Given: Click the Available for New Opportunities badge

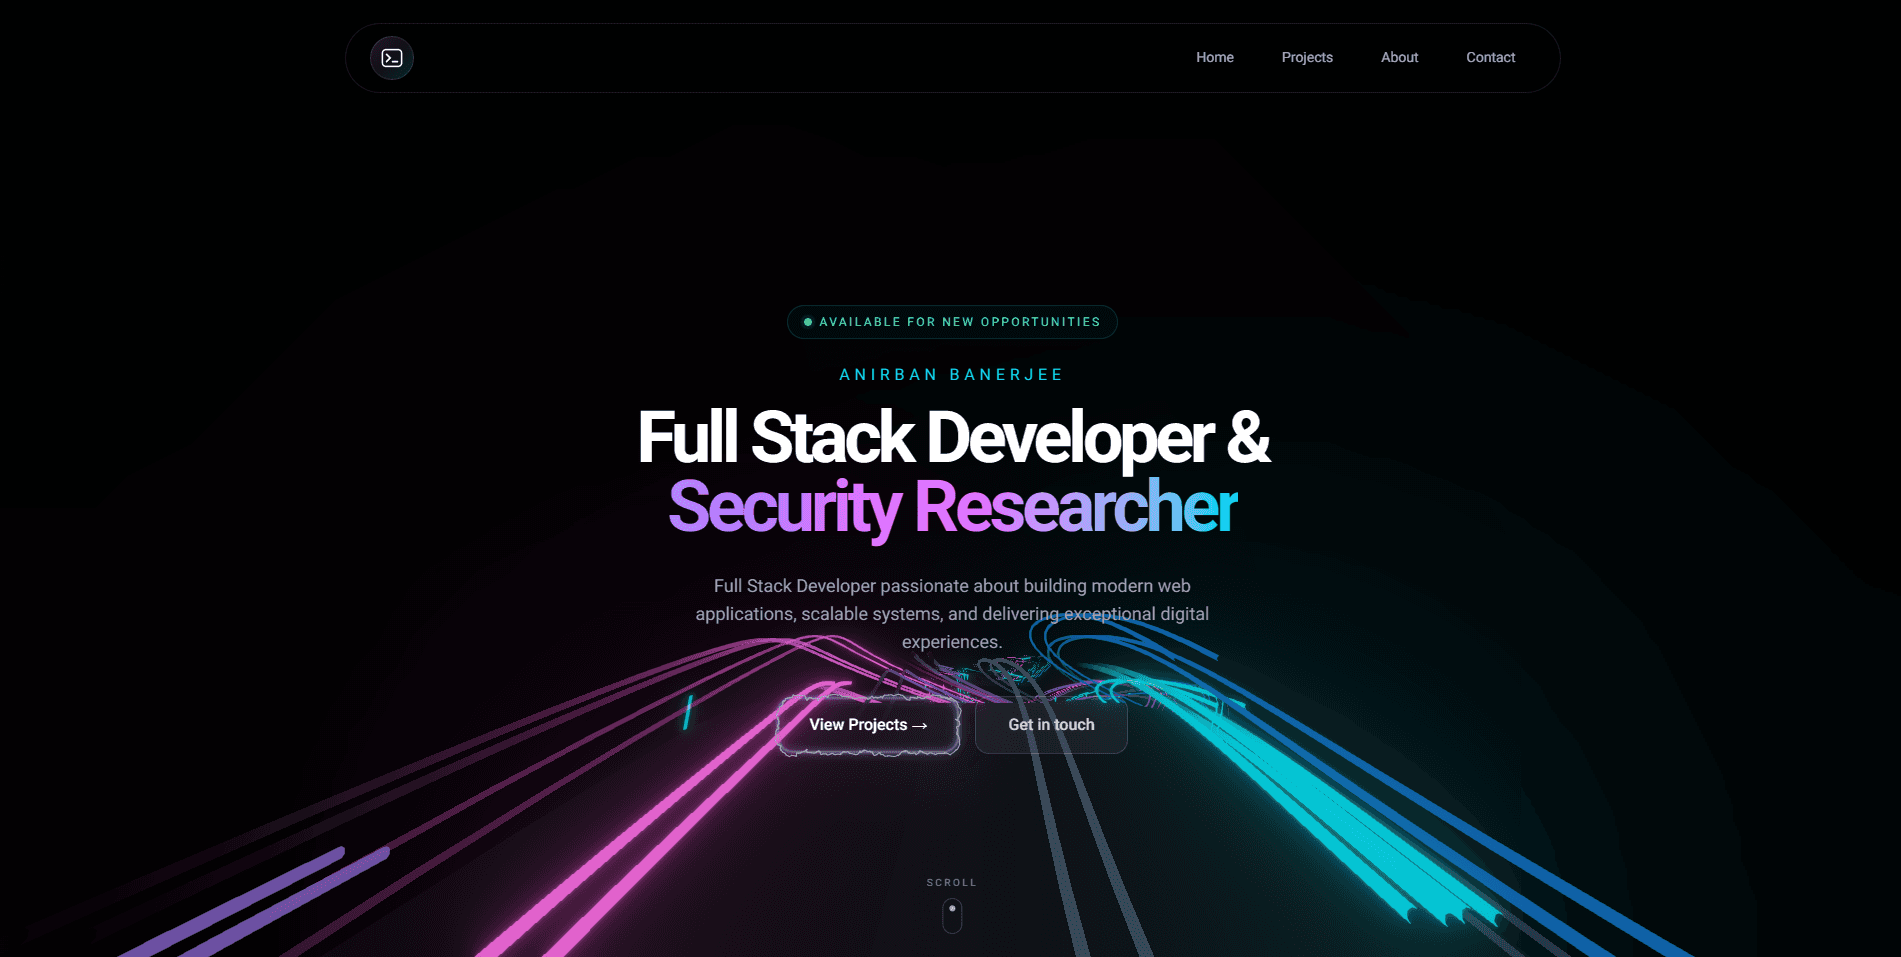Looking at the screenshot, I should pyautogui.click(x=952, y=322).
